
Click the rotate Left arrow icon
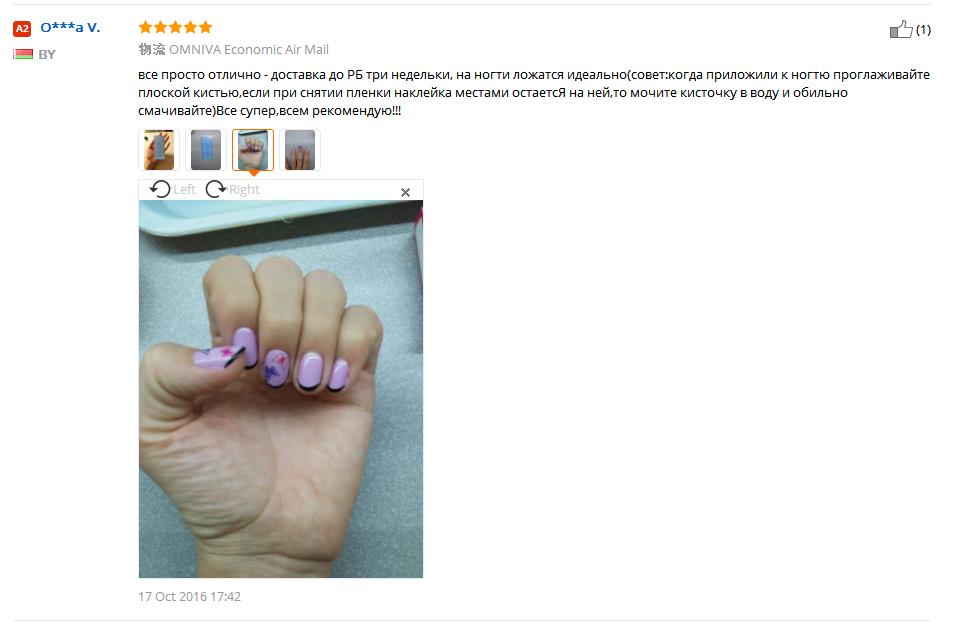[160, 189]
